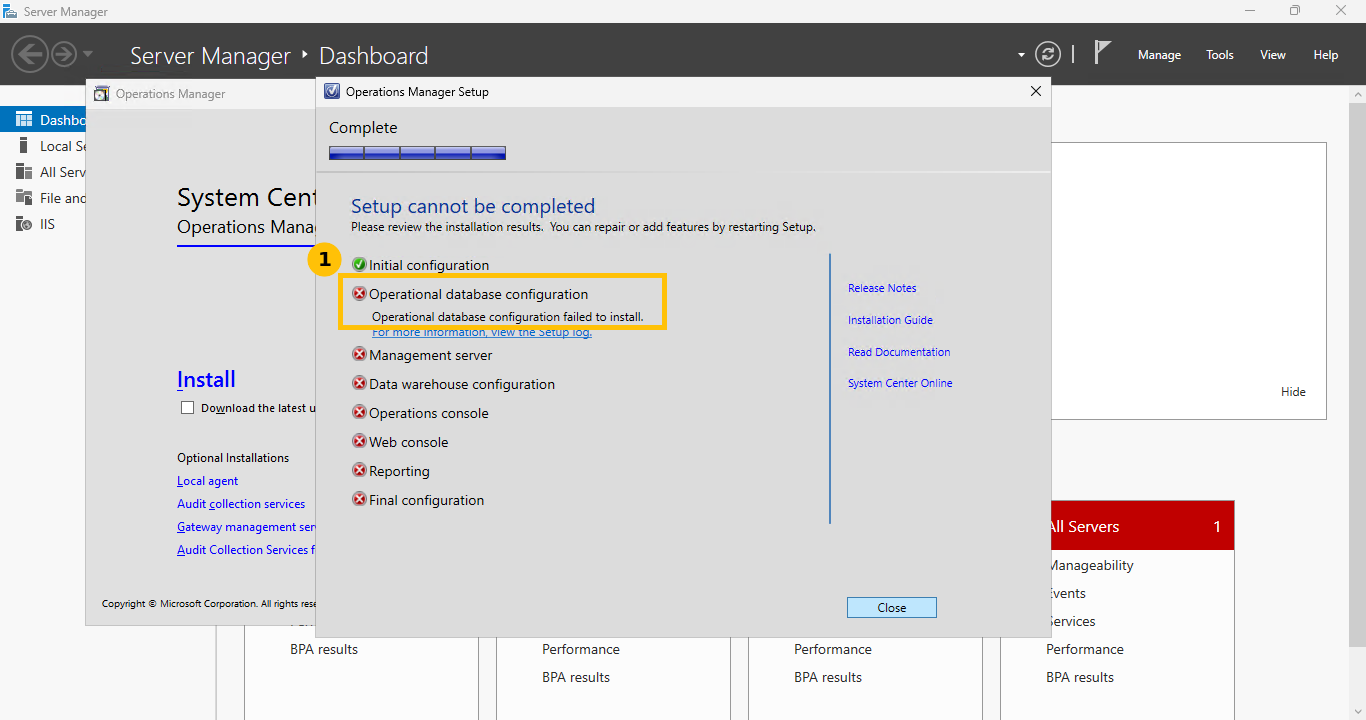Click the Close button in Setup dialog
Screen dimensions: 1366x720
[x=892, y=608]
